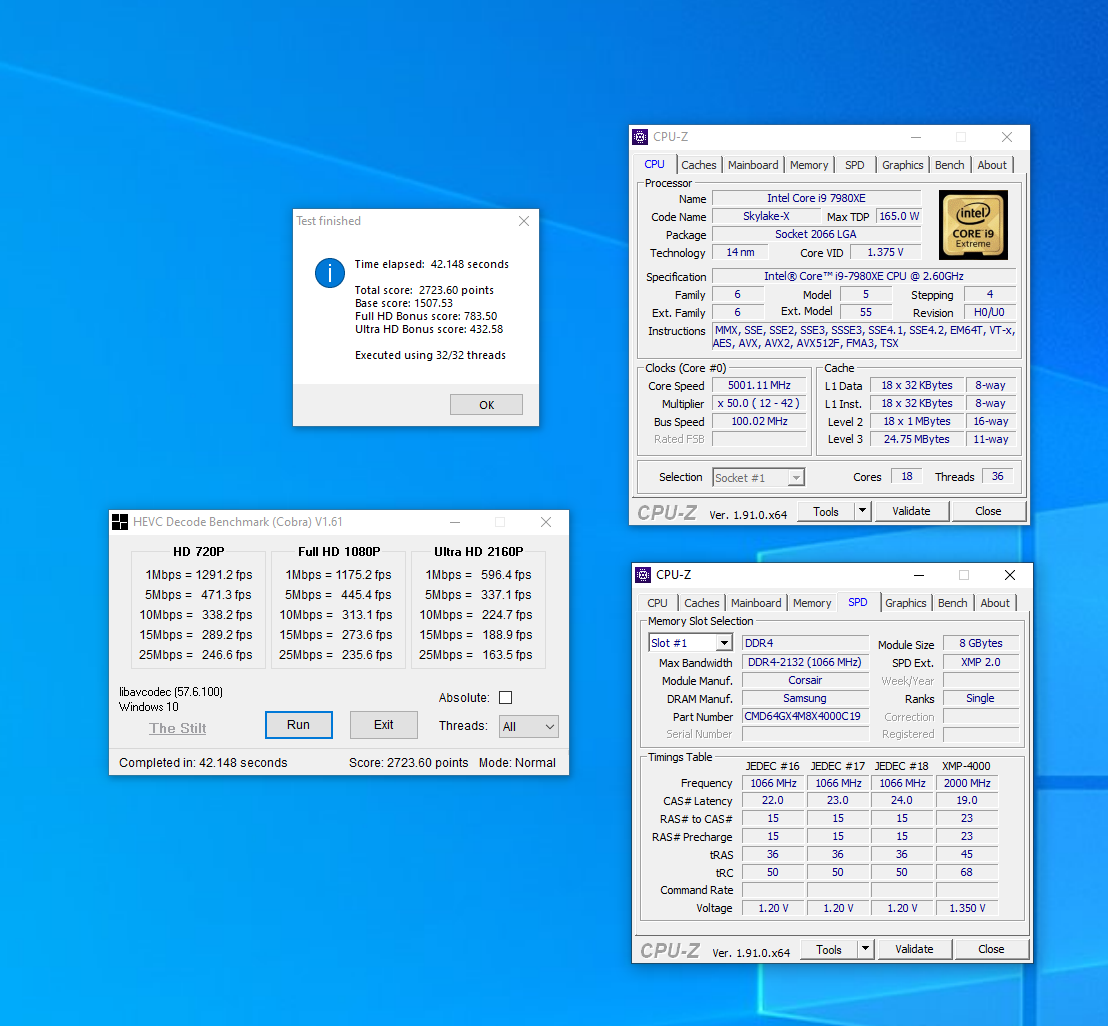
Task: Click the Module Manuf. Corsair field
Action: pyautogui.click(x=805, y=680)
